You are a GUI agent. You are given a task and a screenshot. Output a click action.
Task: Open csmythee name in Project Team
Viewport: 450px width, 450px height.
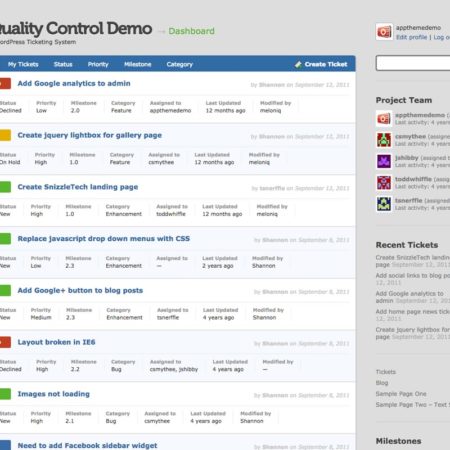click(410, 136)
